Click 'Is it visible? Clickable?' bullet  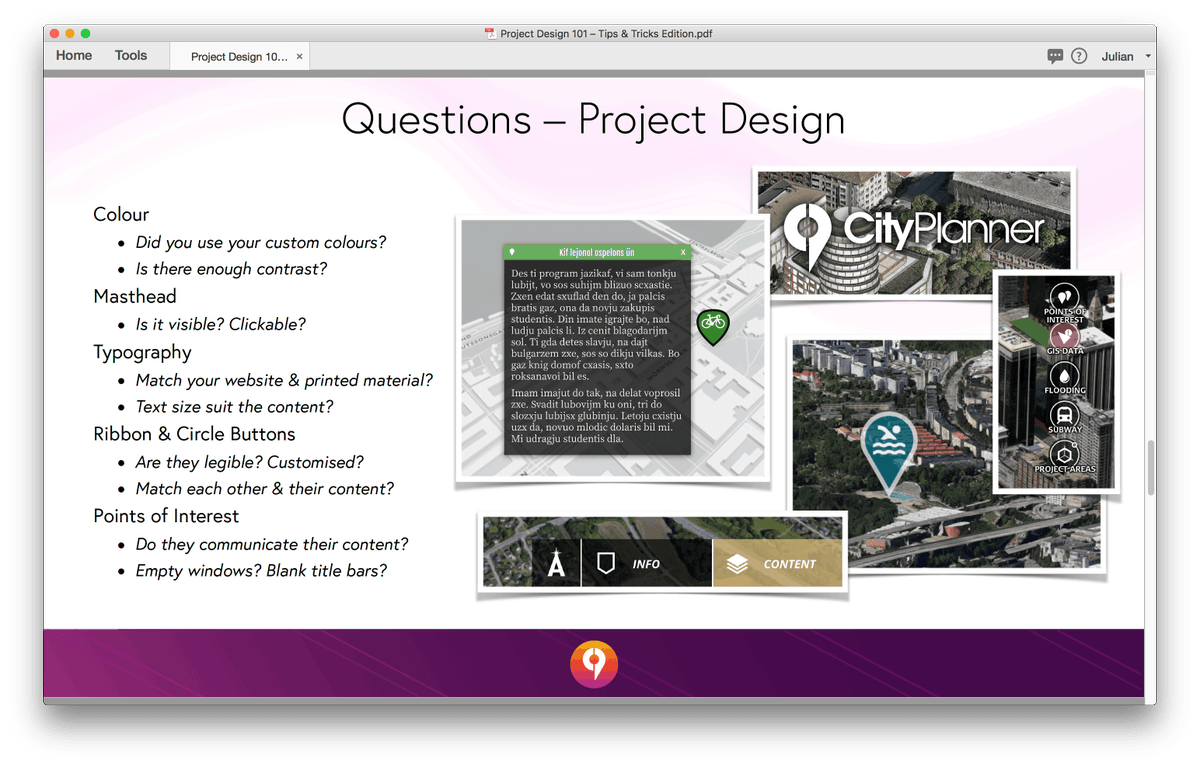221,324
